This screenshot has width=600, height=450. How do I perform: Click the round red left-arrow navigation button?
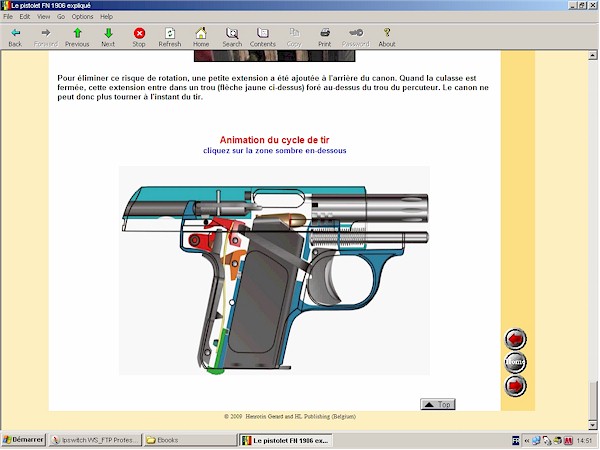515,339
